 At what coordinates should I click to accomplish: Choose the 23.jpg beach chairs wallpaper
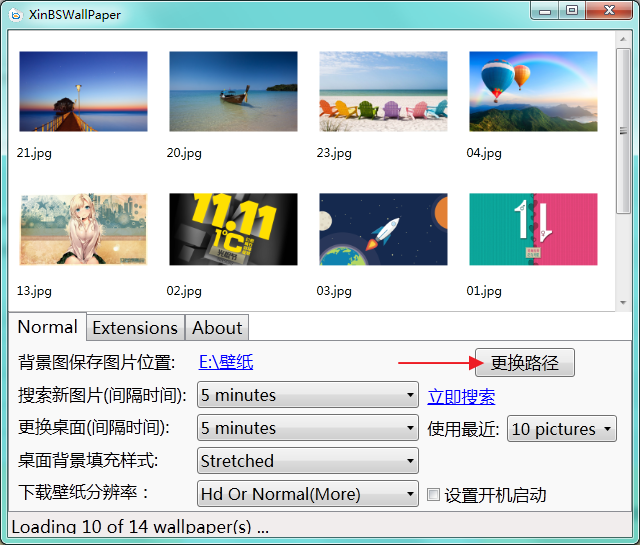click(383, 92)
